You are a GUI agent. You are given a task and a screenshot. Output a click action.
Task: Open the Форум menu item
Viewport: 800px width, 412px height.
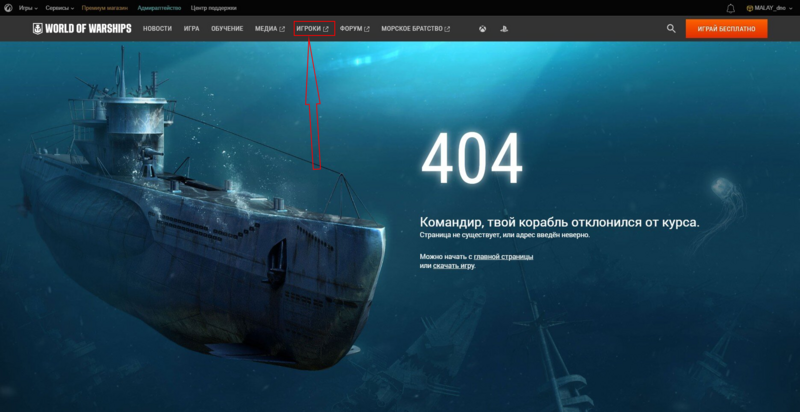pos(355,29)
